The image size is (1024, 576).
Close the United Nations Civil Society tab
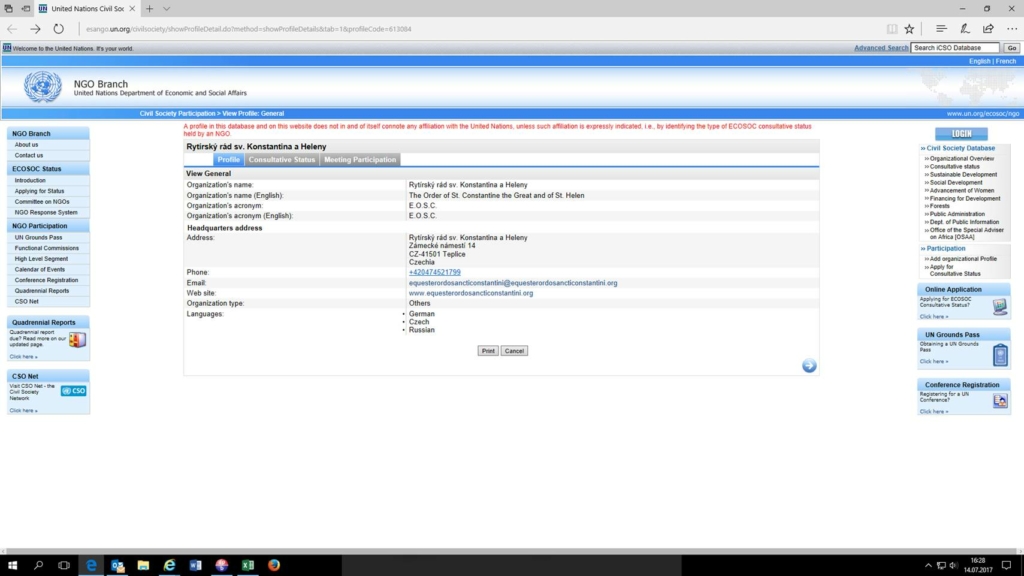coord(132,8)
